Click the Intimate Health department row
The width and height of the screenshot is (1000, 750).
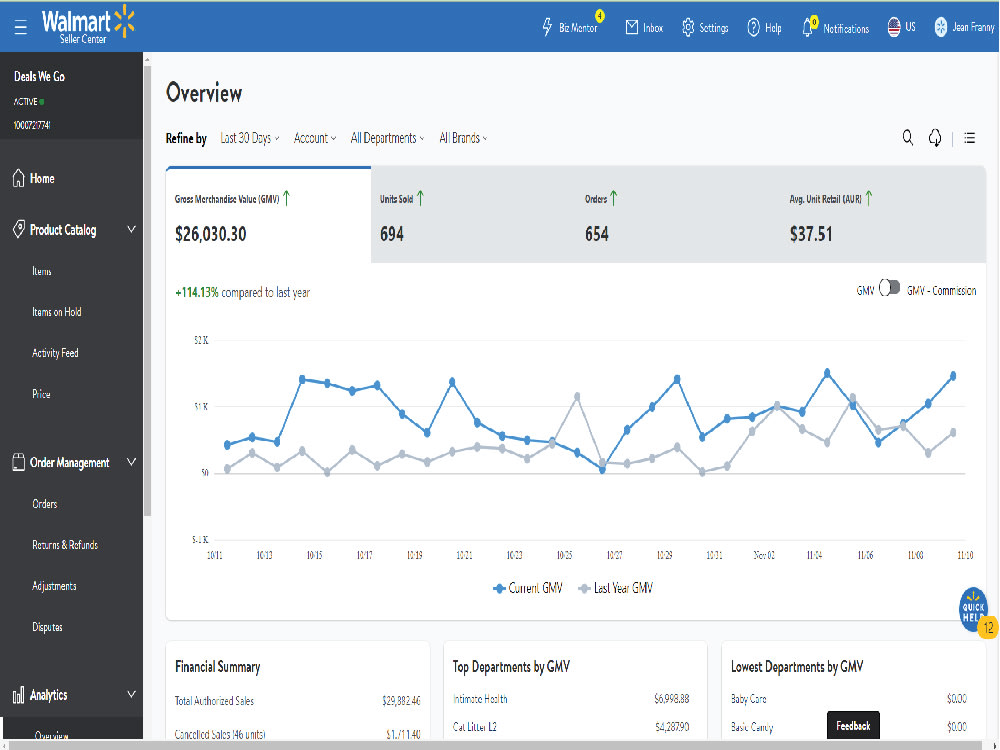(x=571, y=699)
